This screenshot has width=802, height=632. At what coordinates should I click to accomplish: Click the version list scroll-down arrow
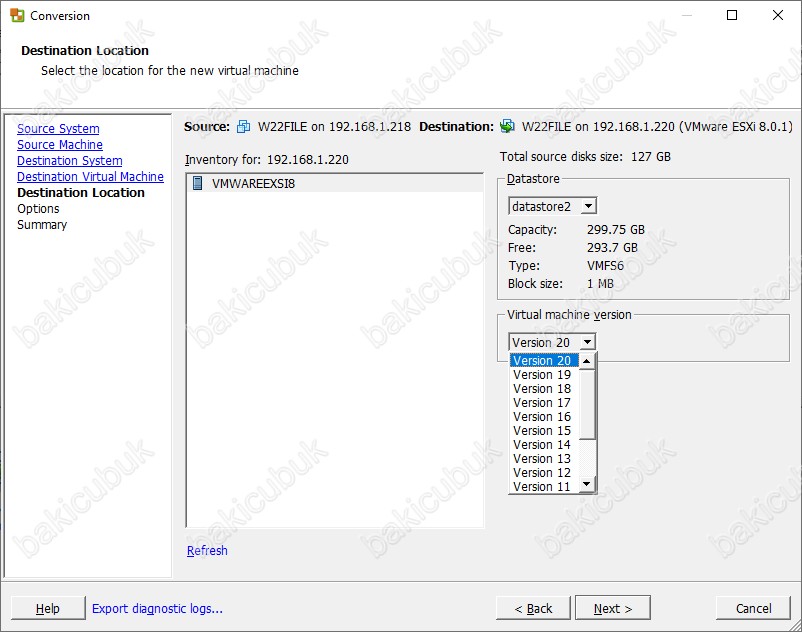(587, 484)
